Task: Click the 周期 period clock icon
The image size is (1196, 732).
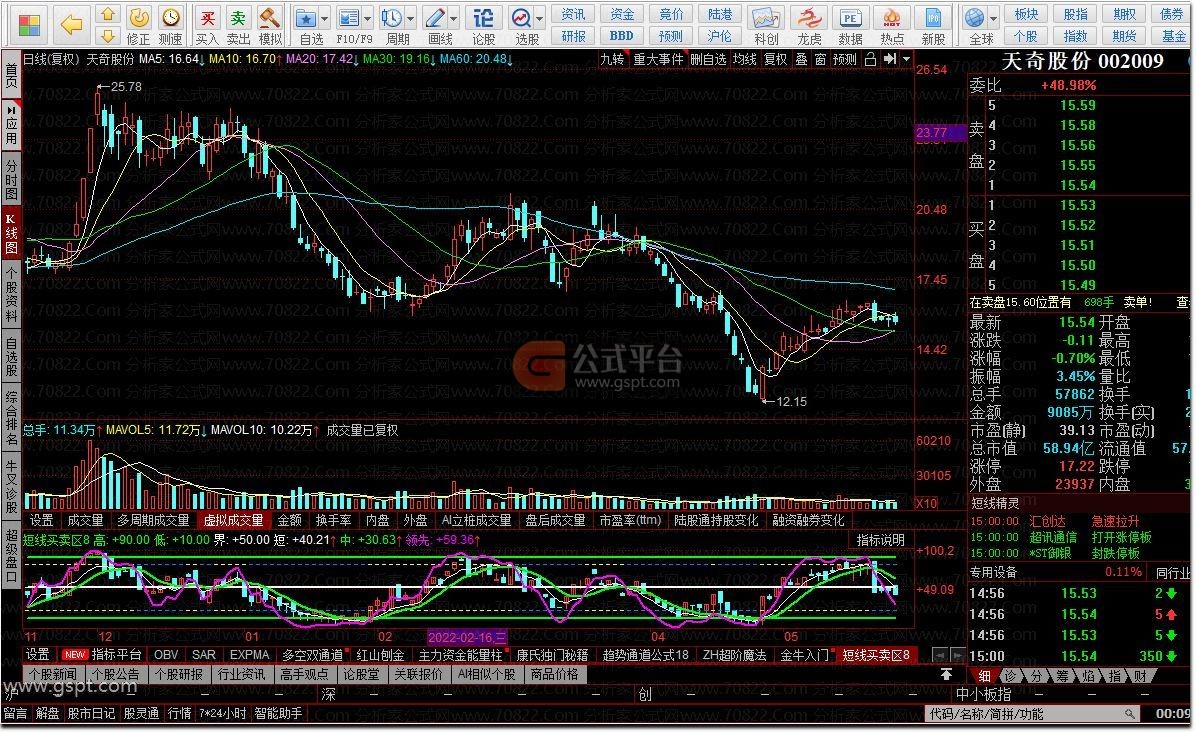Action: 392,18
